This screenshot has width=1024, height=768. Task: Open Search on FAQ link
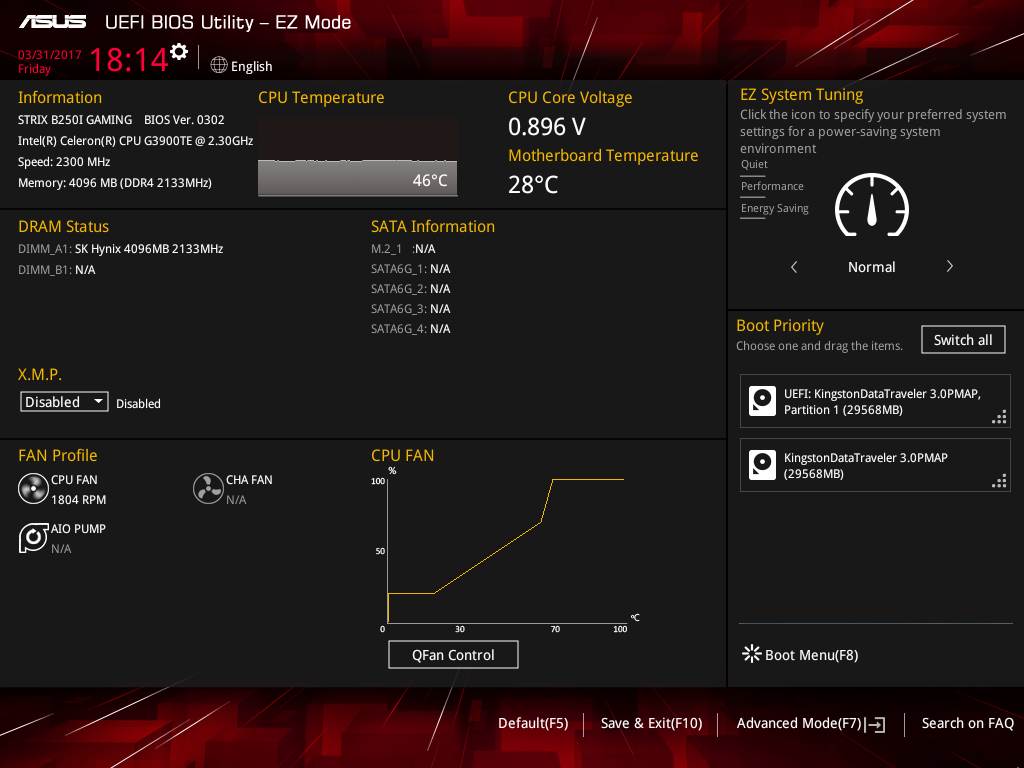point(967,724)
